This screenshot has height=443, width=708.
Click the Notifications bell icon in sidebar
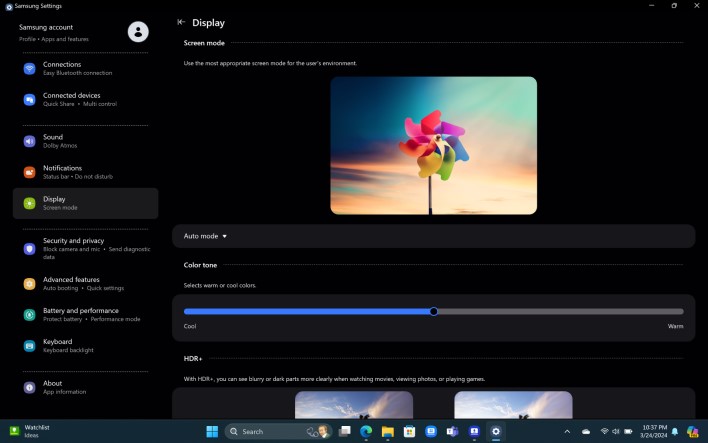pyautogui.click(x=30, y=172)
